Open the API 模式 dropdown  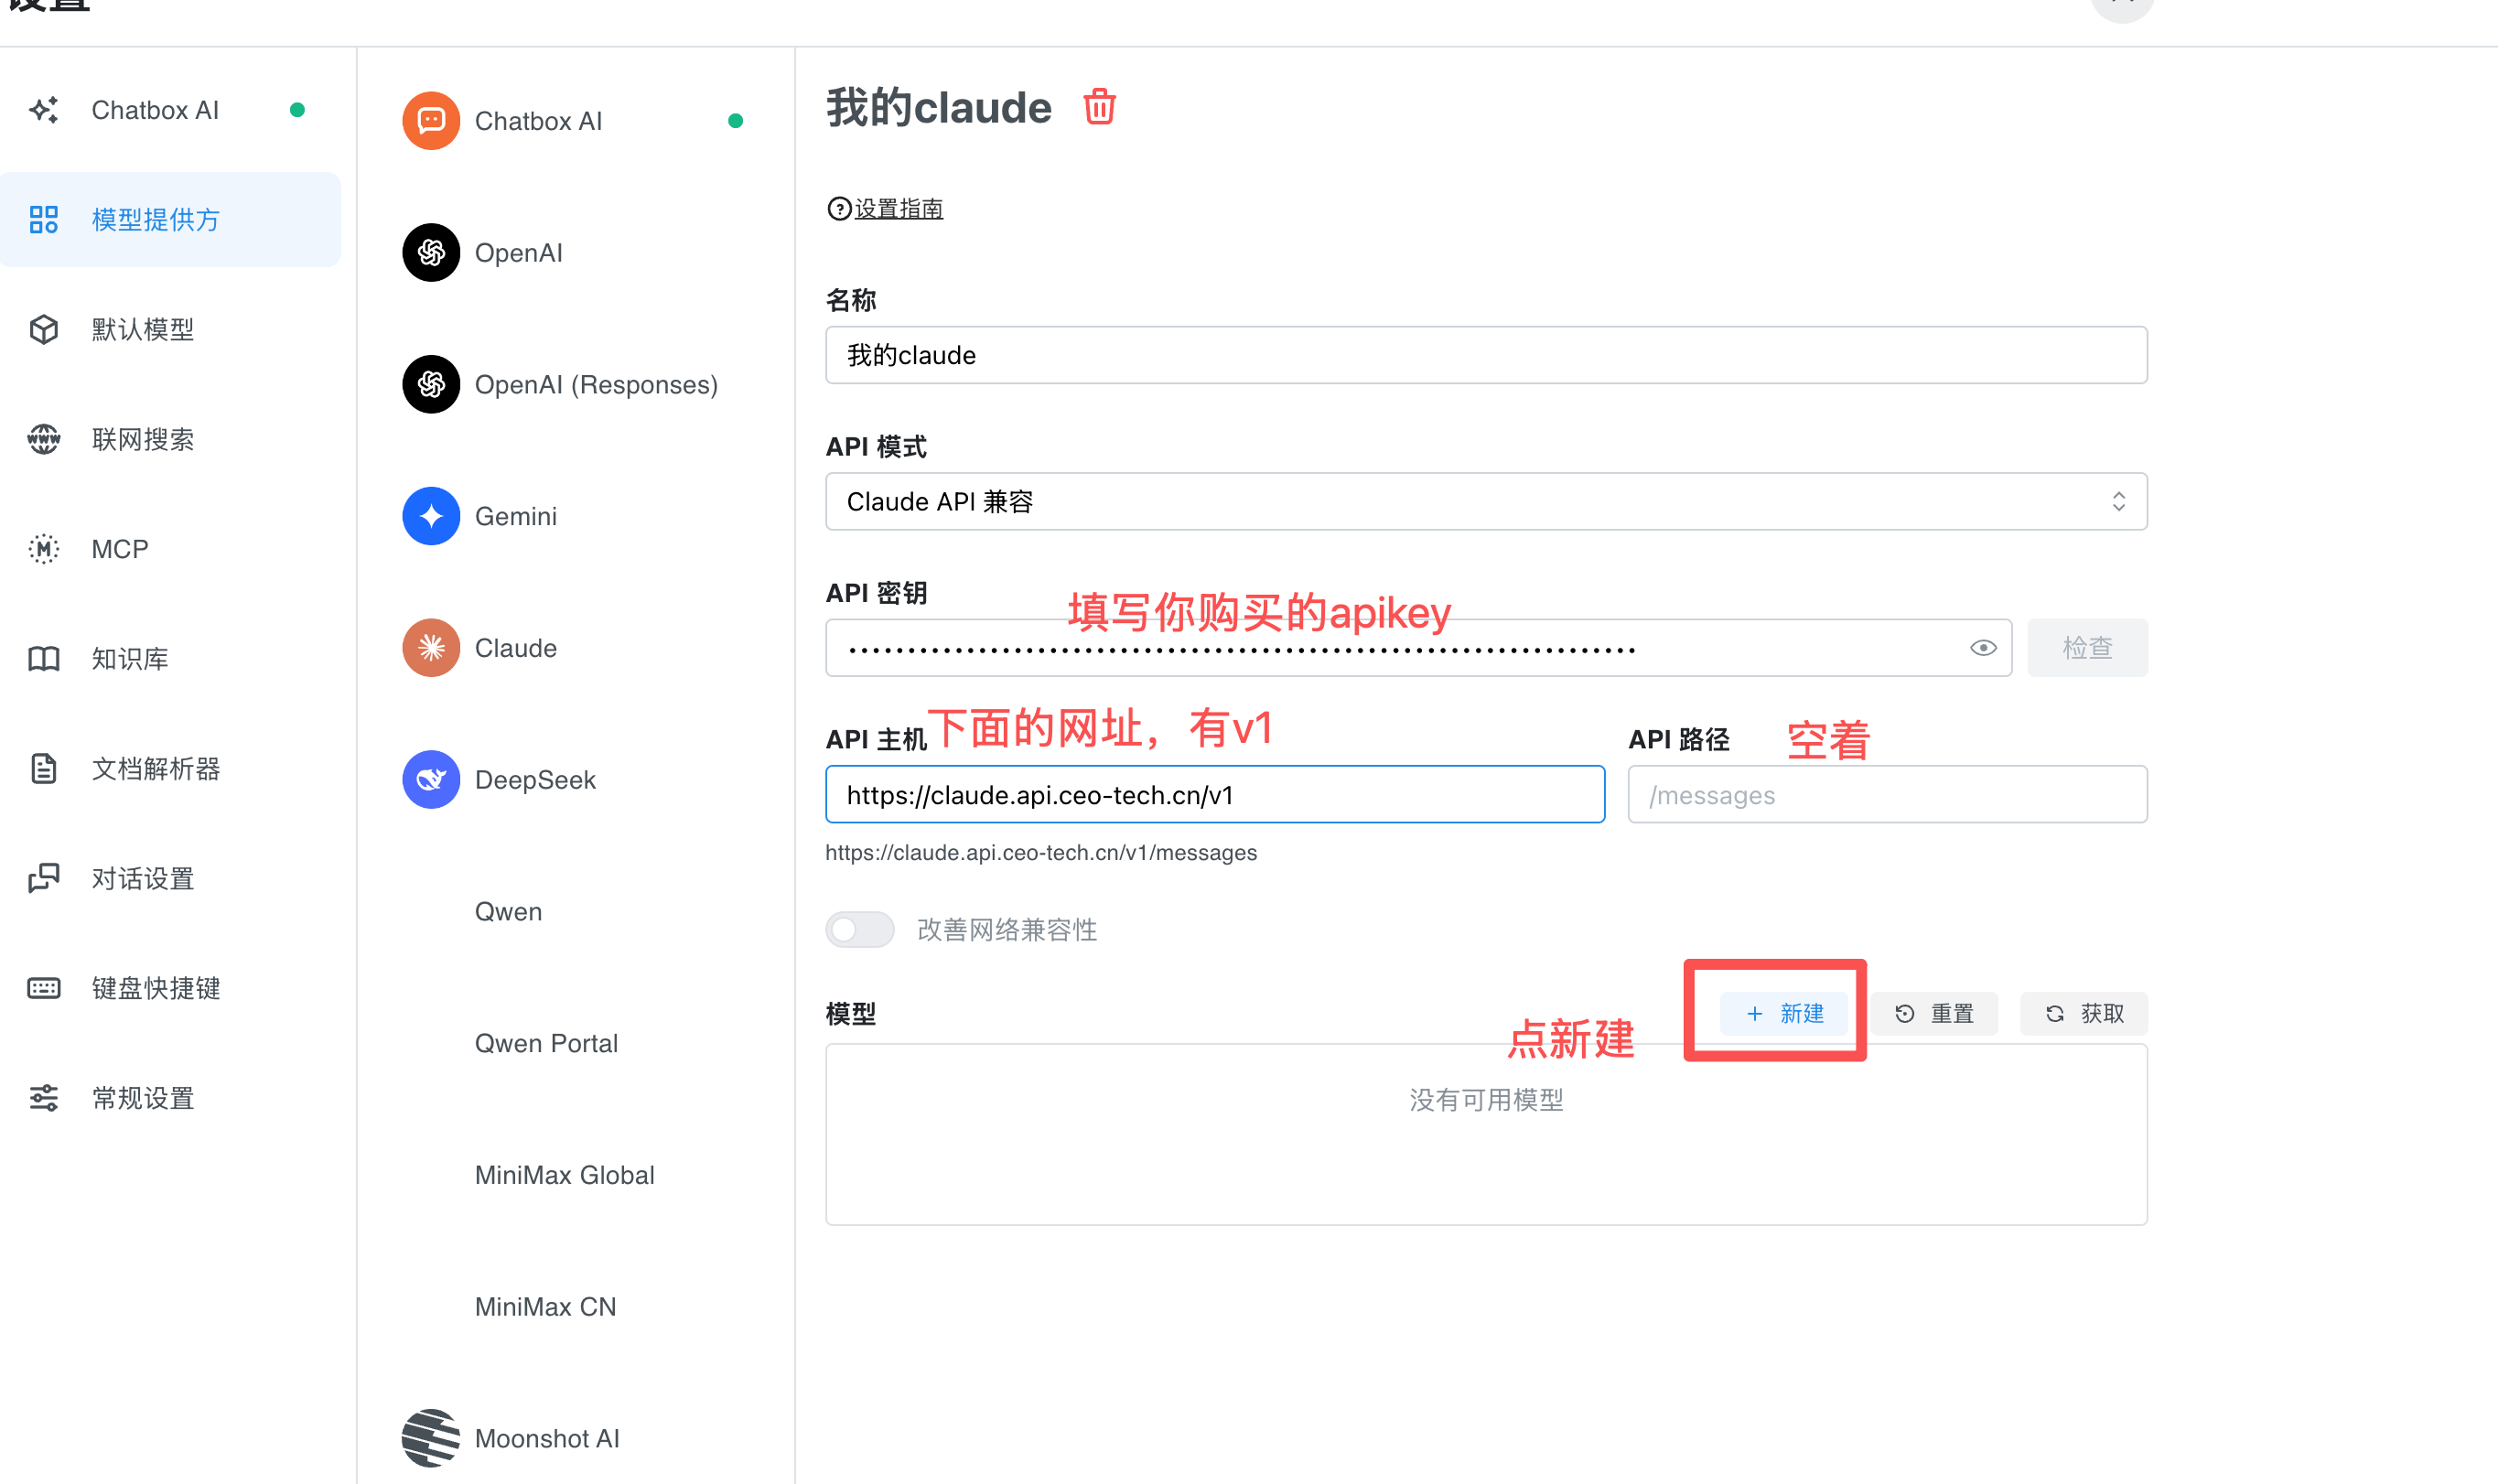[x=1486, y=502]
